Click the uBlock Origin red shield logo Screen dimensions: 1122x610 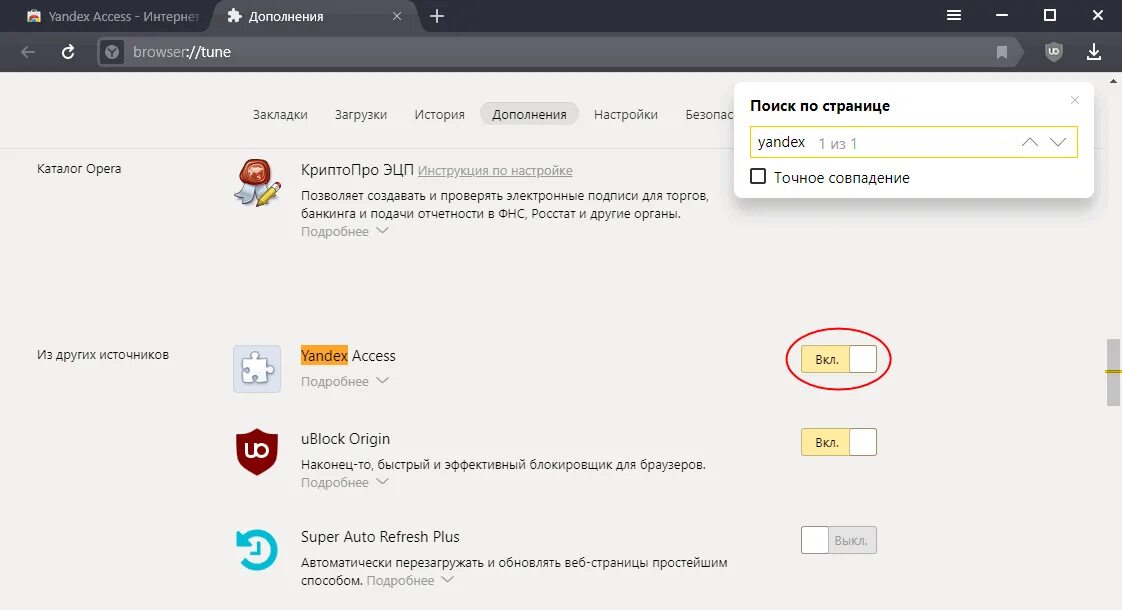(x=257, y=452)
